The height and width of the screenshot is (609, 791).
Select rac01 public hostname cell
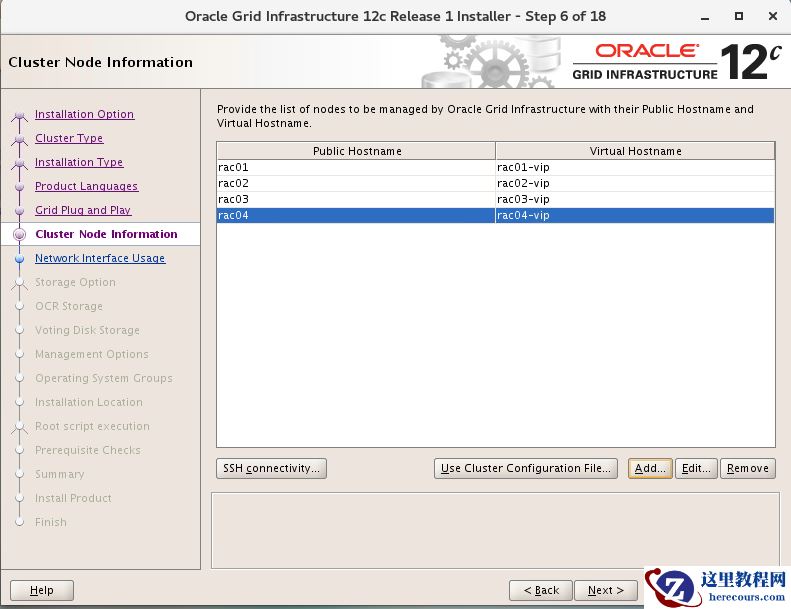356,167
